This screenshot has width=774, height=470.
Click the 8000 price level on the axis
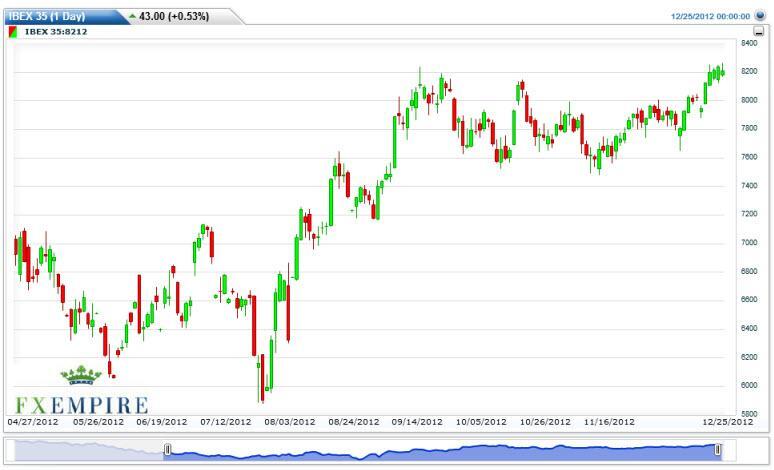pos(749,100)
